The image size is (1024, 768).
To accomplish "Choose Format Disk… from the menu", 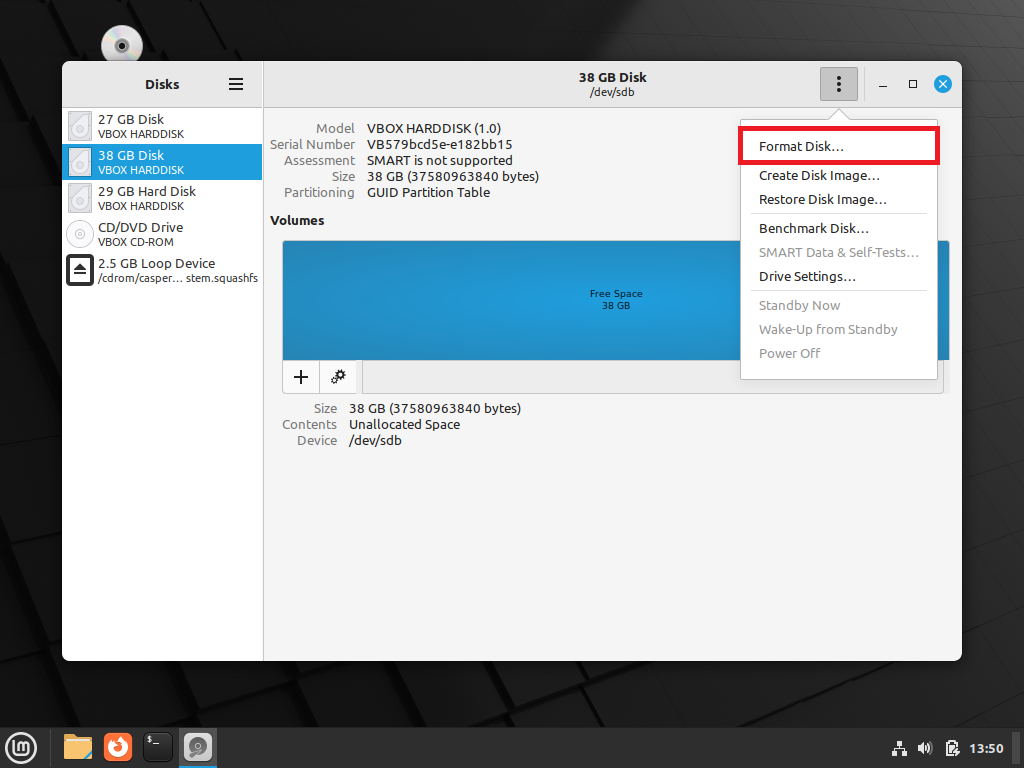I will tap(839, 146).
